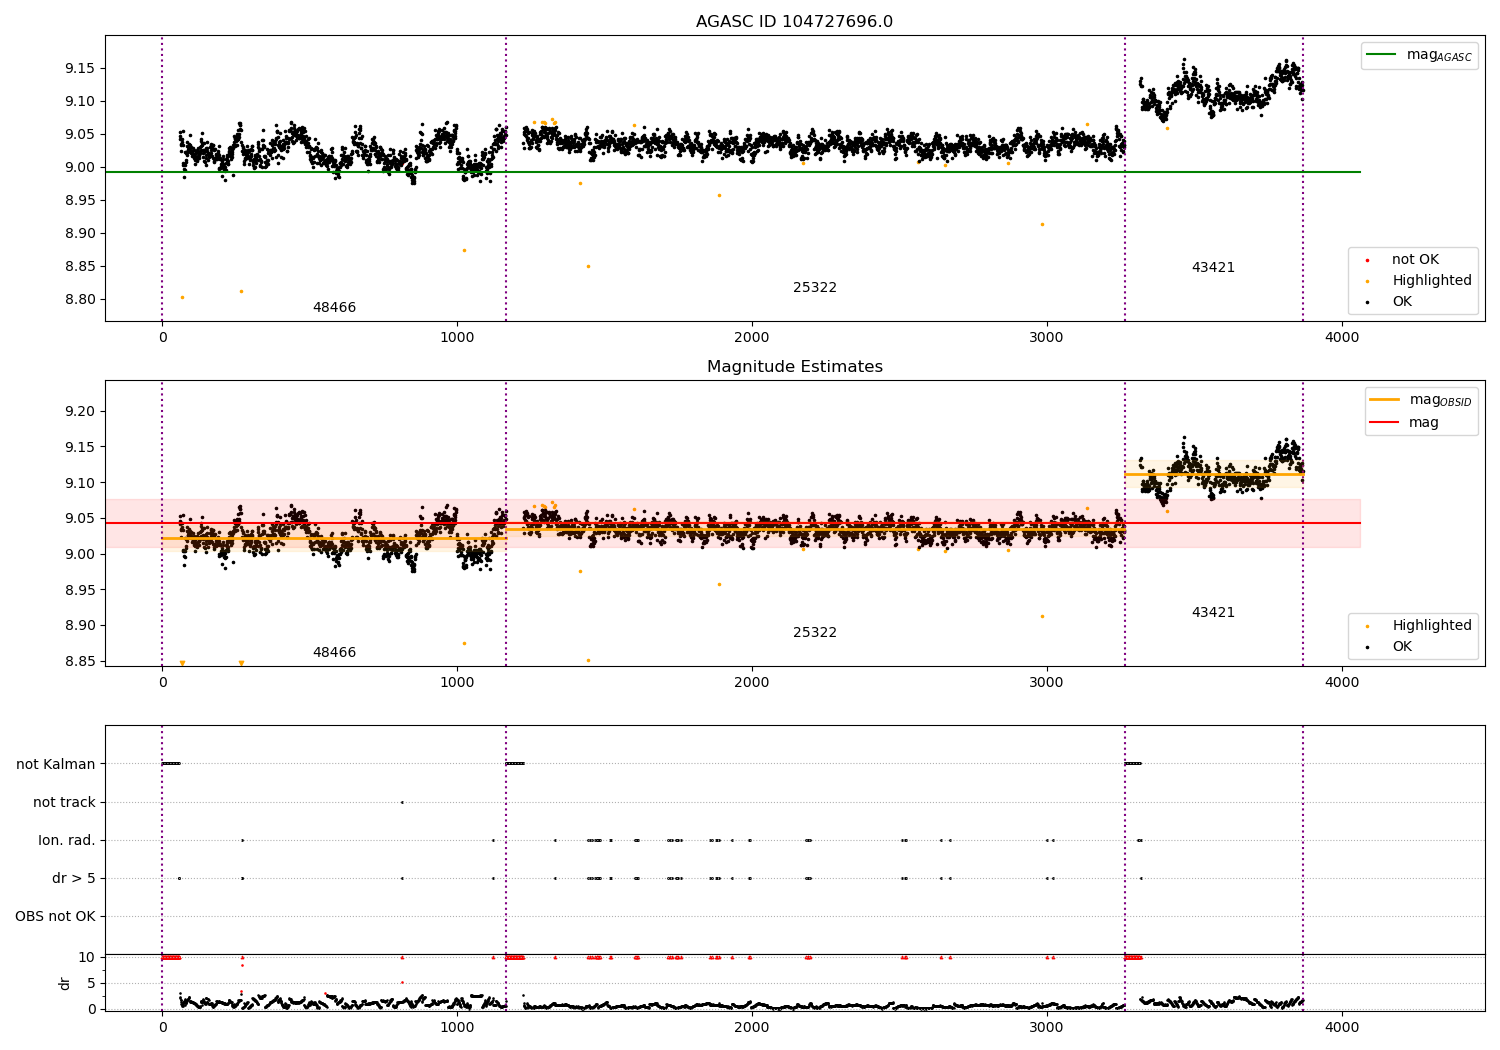Click the rotated "dr" y-axis label
Screen dimensions: 1500x1050
pos(65,983)
